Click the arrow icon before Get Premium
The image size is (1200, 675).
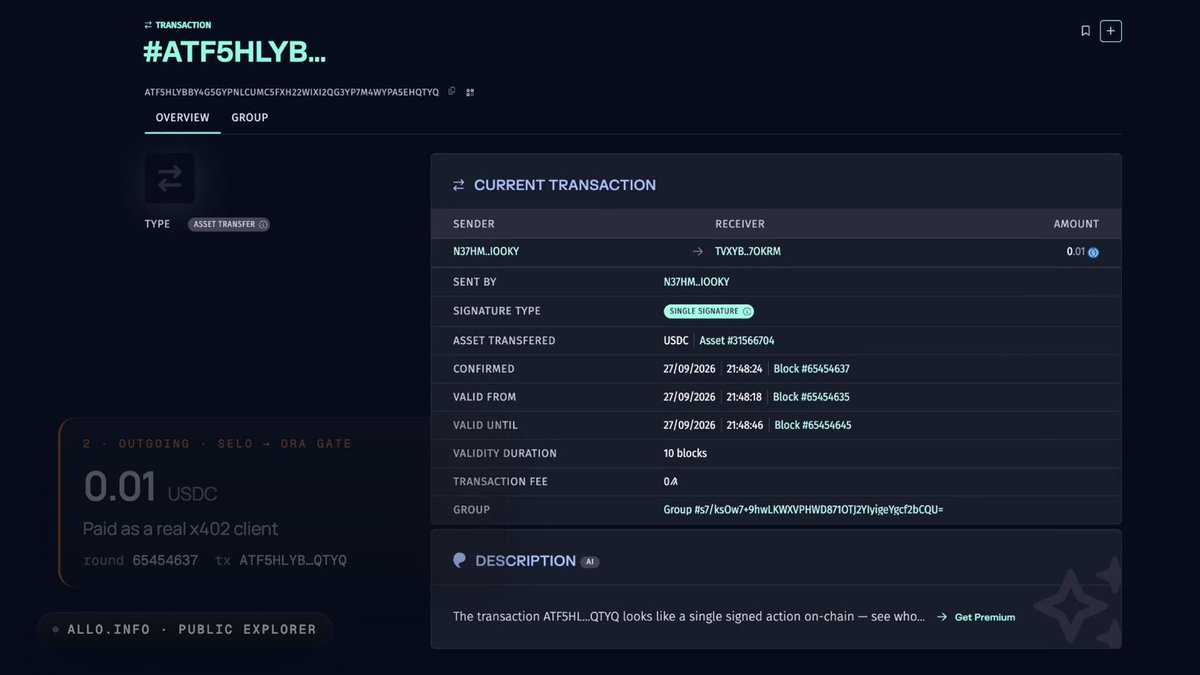[x=942, y=618]
